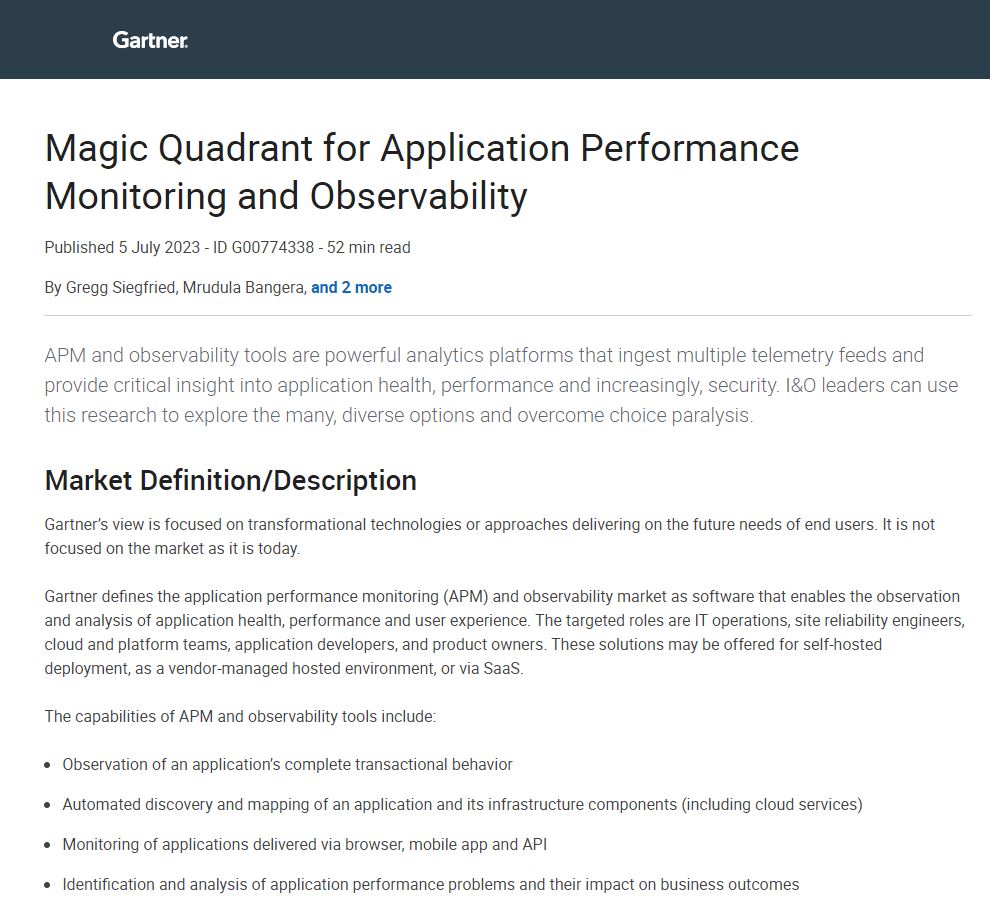
Task: Click the "52 min read" label
Action: pyautogui.click(x=369, y=248)
